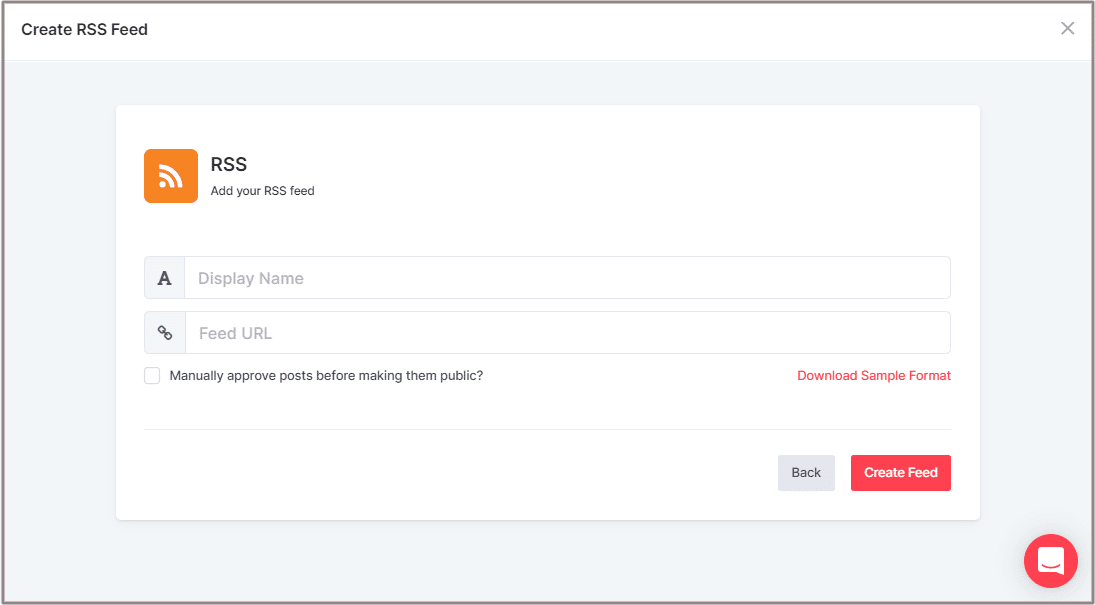
Task: Click the 'Create RSS Feed' dialog title
Action: [85, 30]
